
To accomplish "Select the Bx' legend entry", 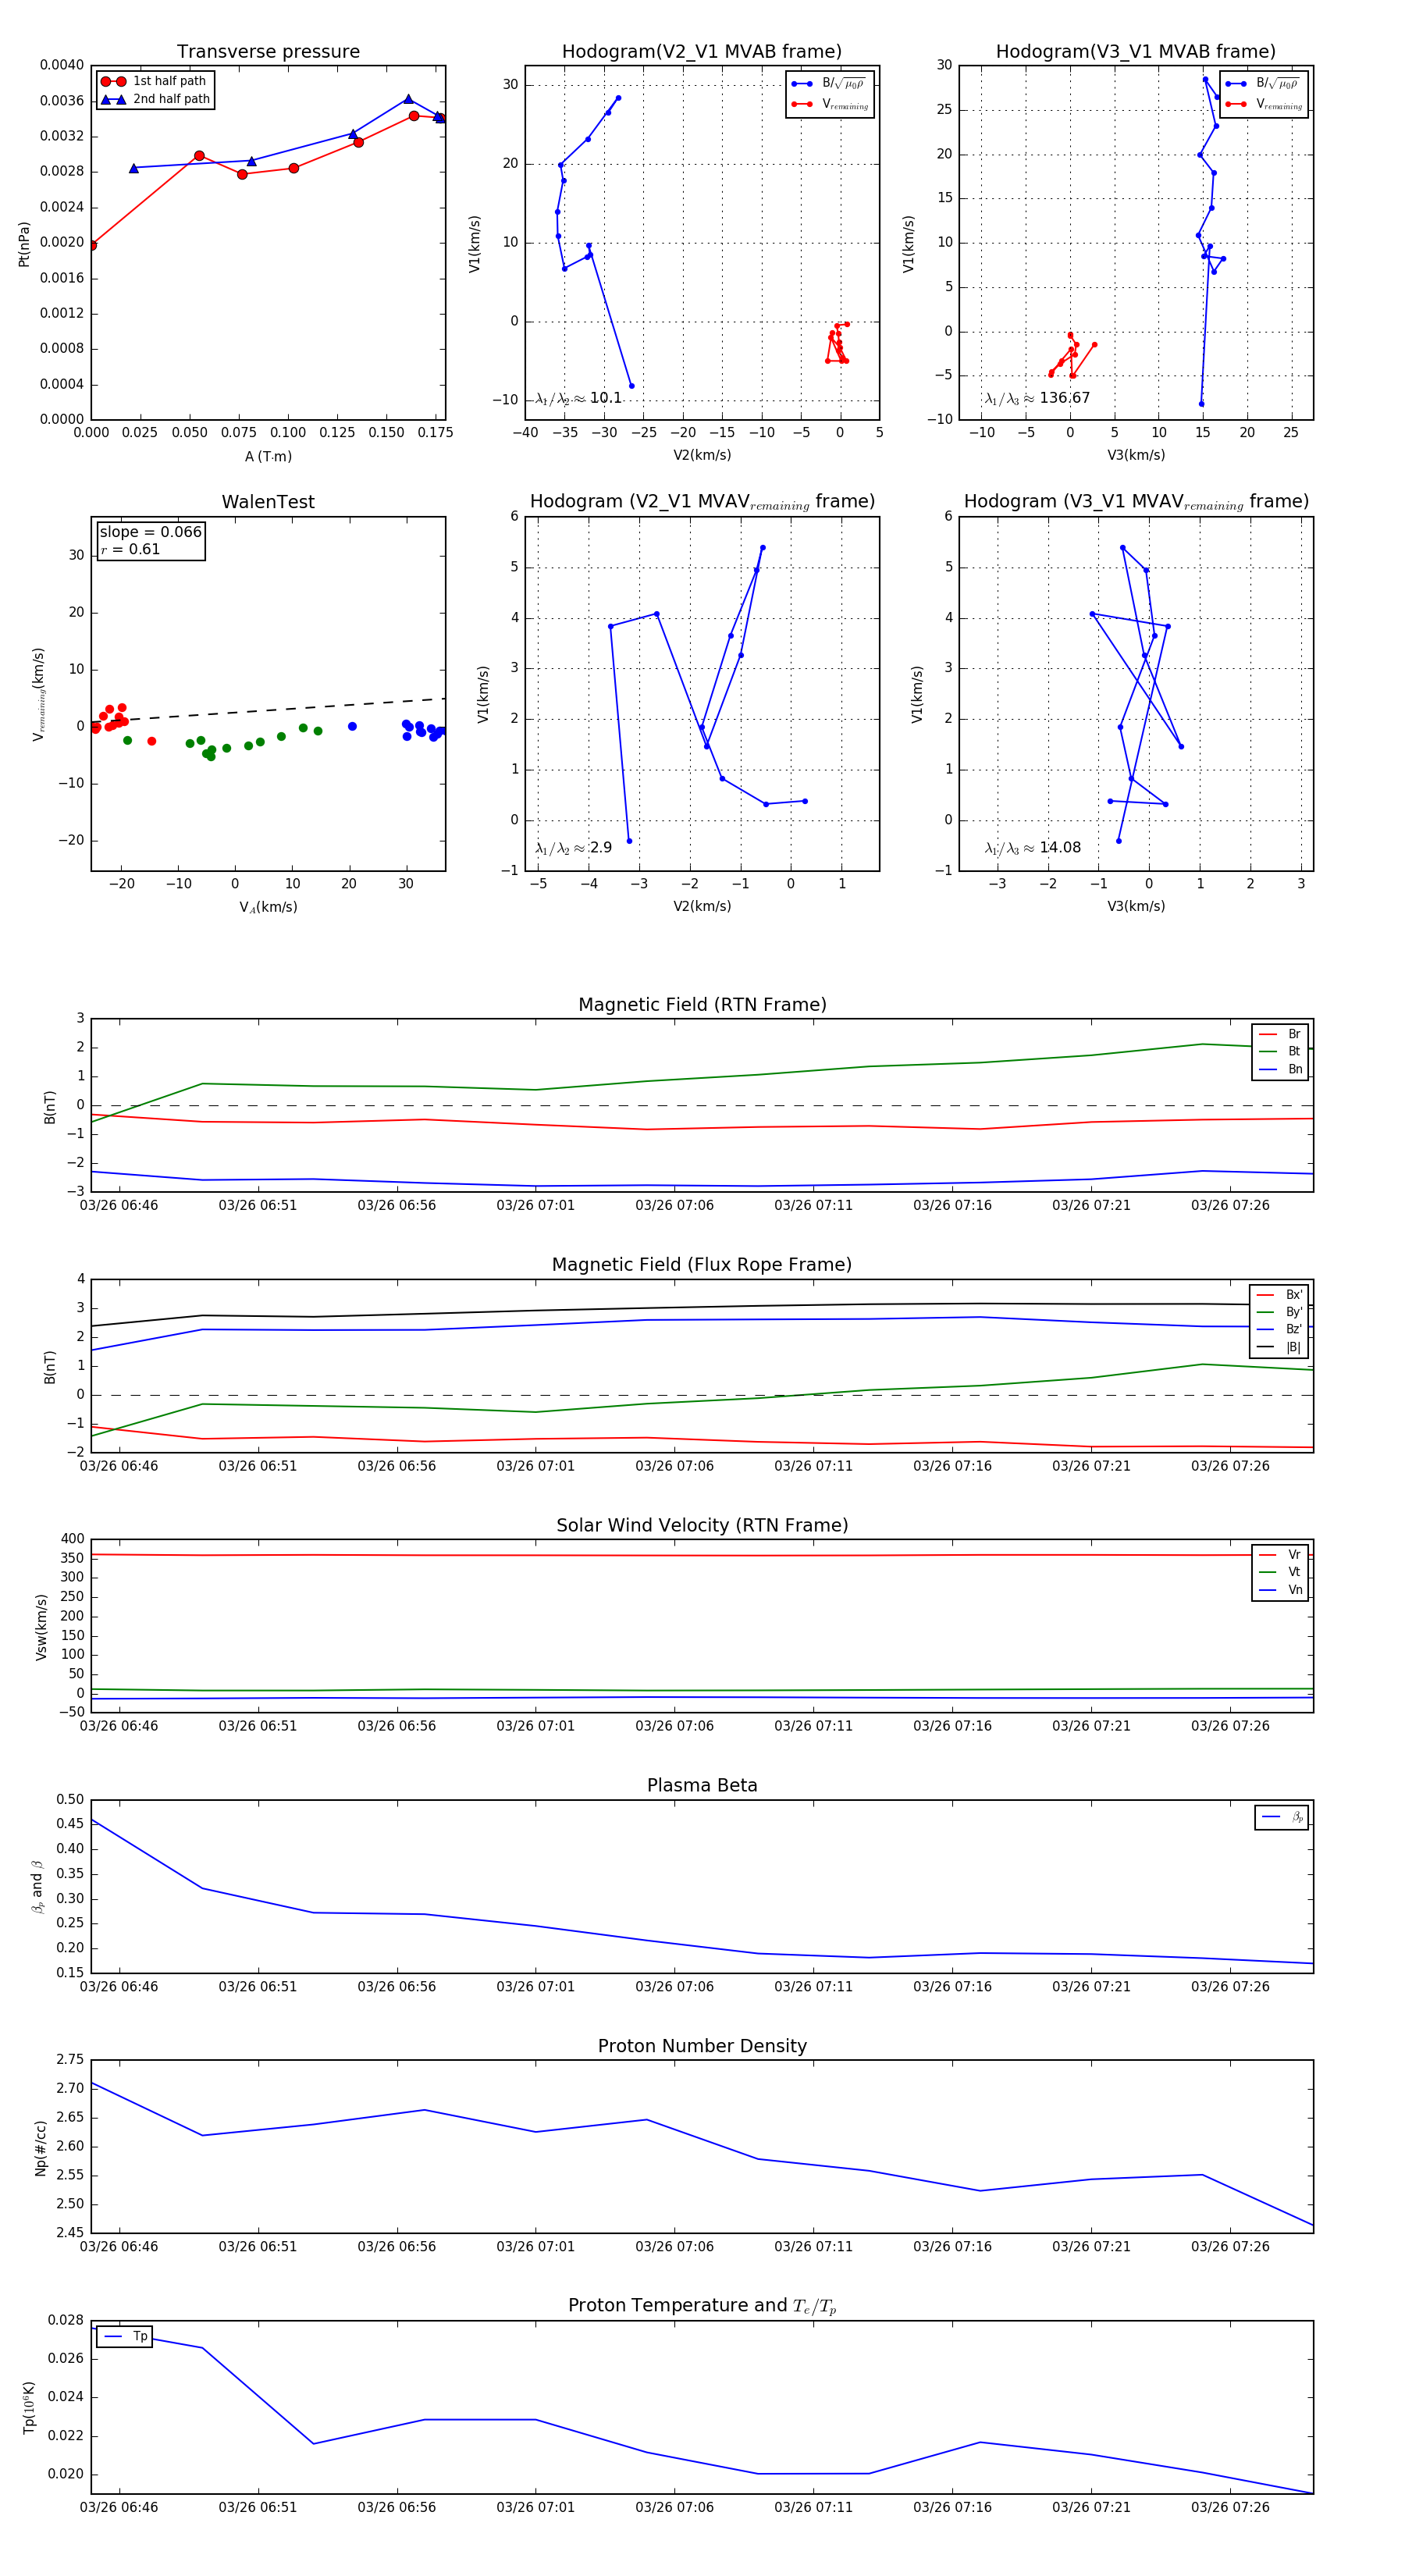I will pyautogui.click(x=1280, y=1295).
